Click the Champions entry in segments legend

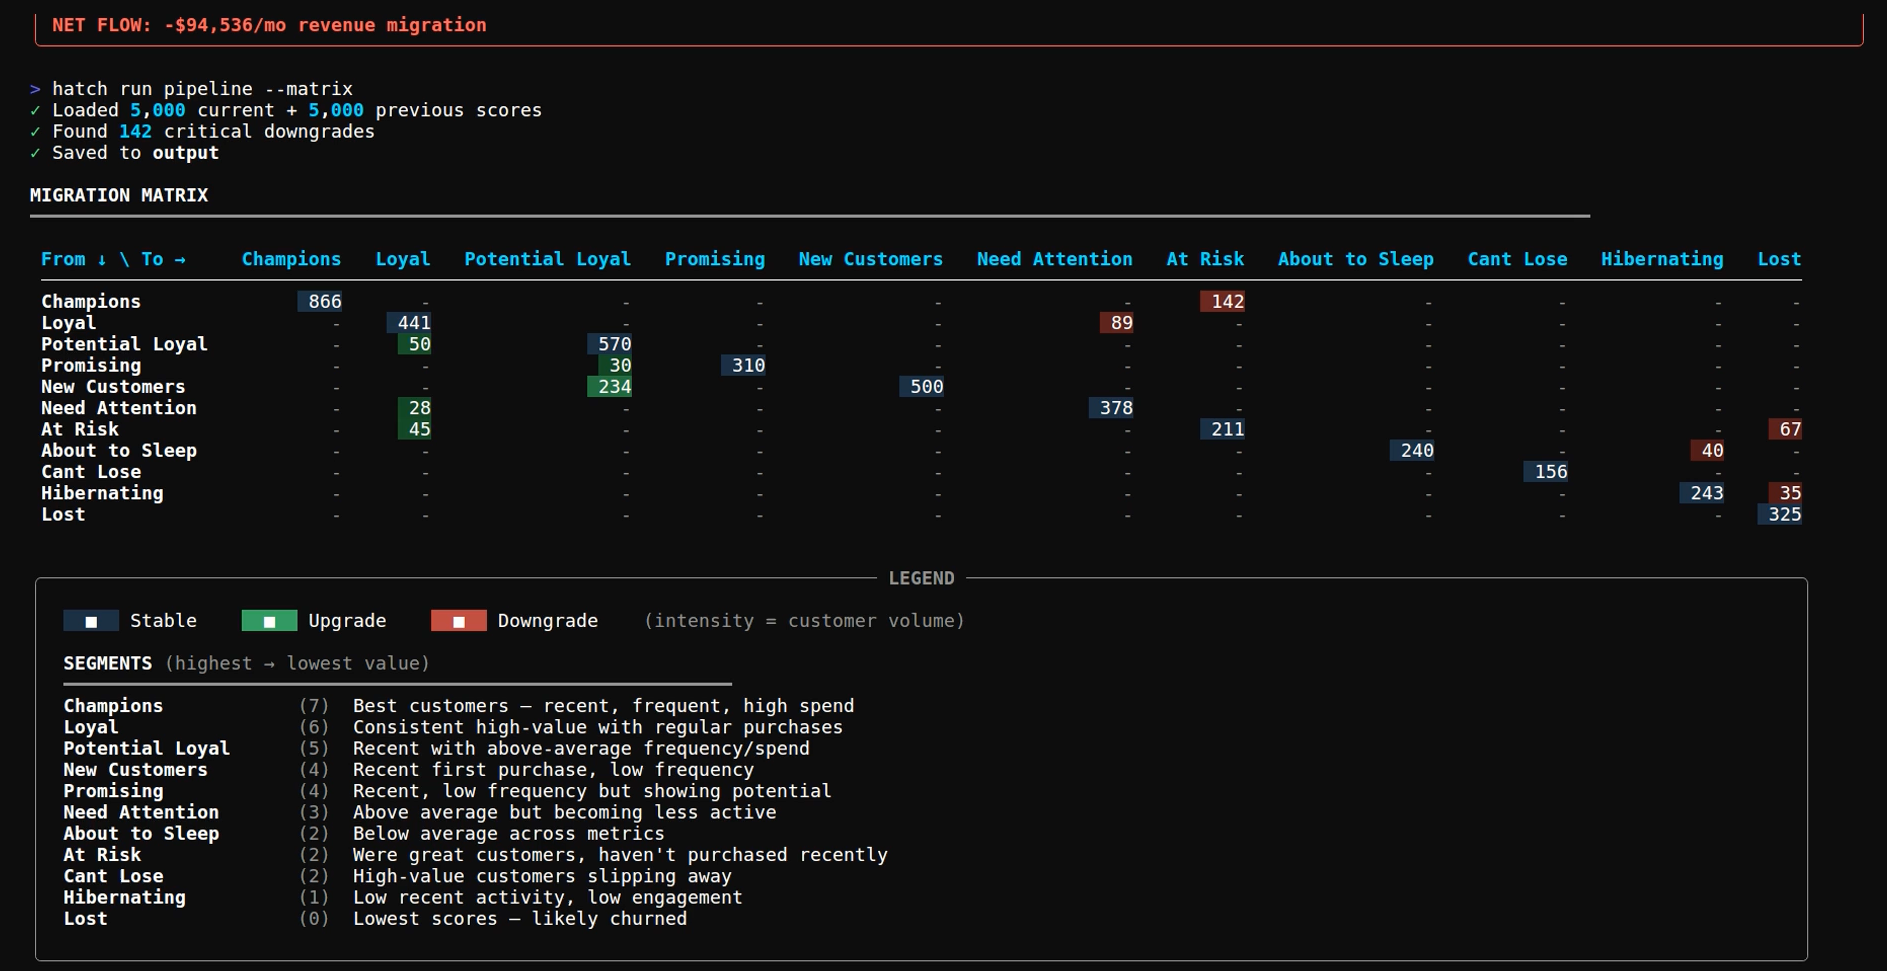113,706
